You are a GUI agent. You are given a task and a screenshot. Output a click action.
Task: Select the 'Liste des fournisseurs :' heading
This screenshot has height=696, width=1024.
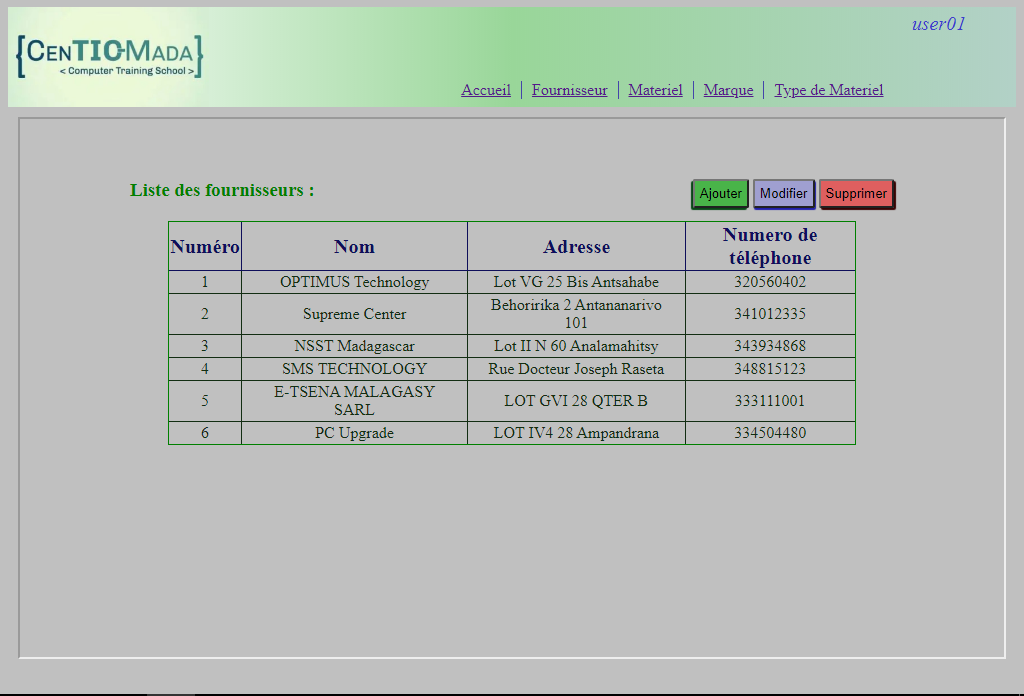[222, 190]
